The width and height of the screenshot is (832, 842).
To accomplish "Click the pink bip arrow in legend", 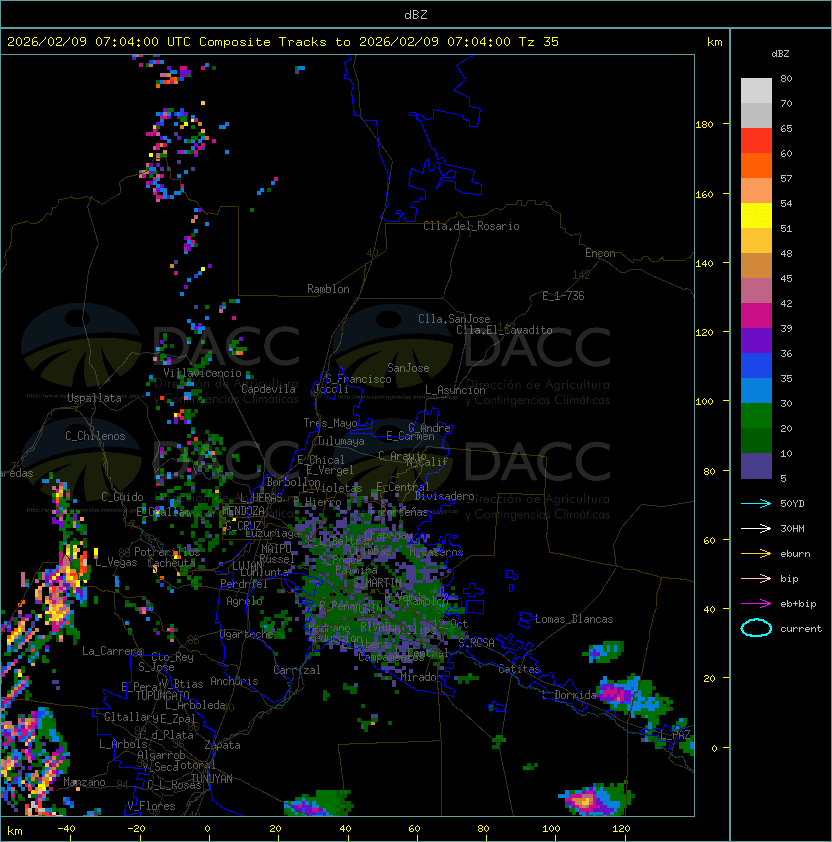I will click(x=756, y=579).
